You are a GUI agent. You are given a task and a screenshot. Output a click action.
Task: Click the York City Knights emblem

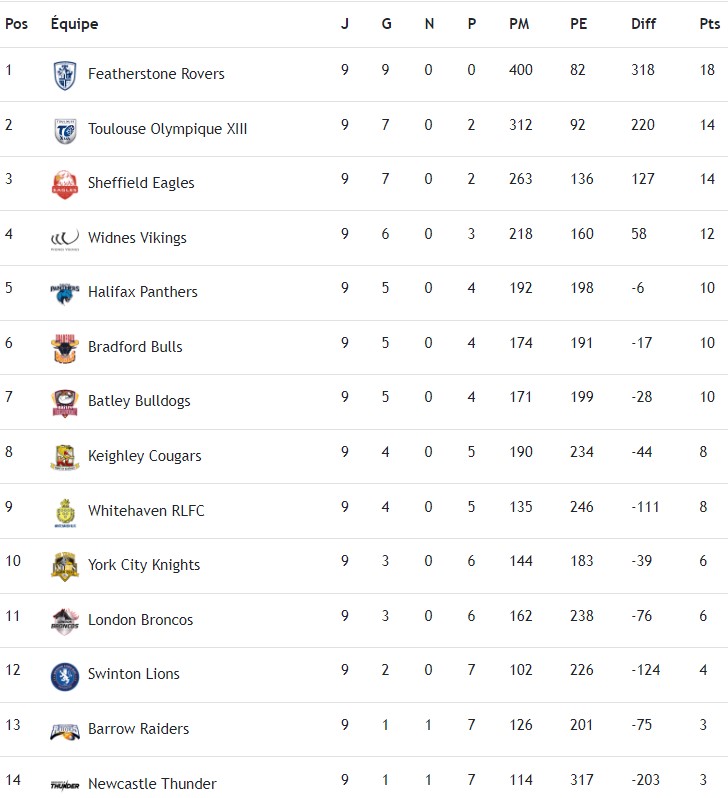point(65,566)
